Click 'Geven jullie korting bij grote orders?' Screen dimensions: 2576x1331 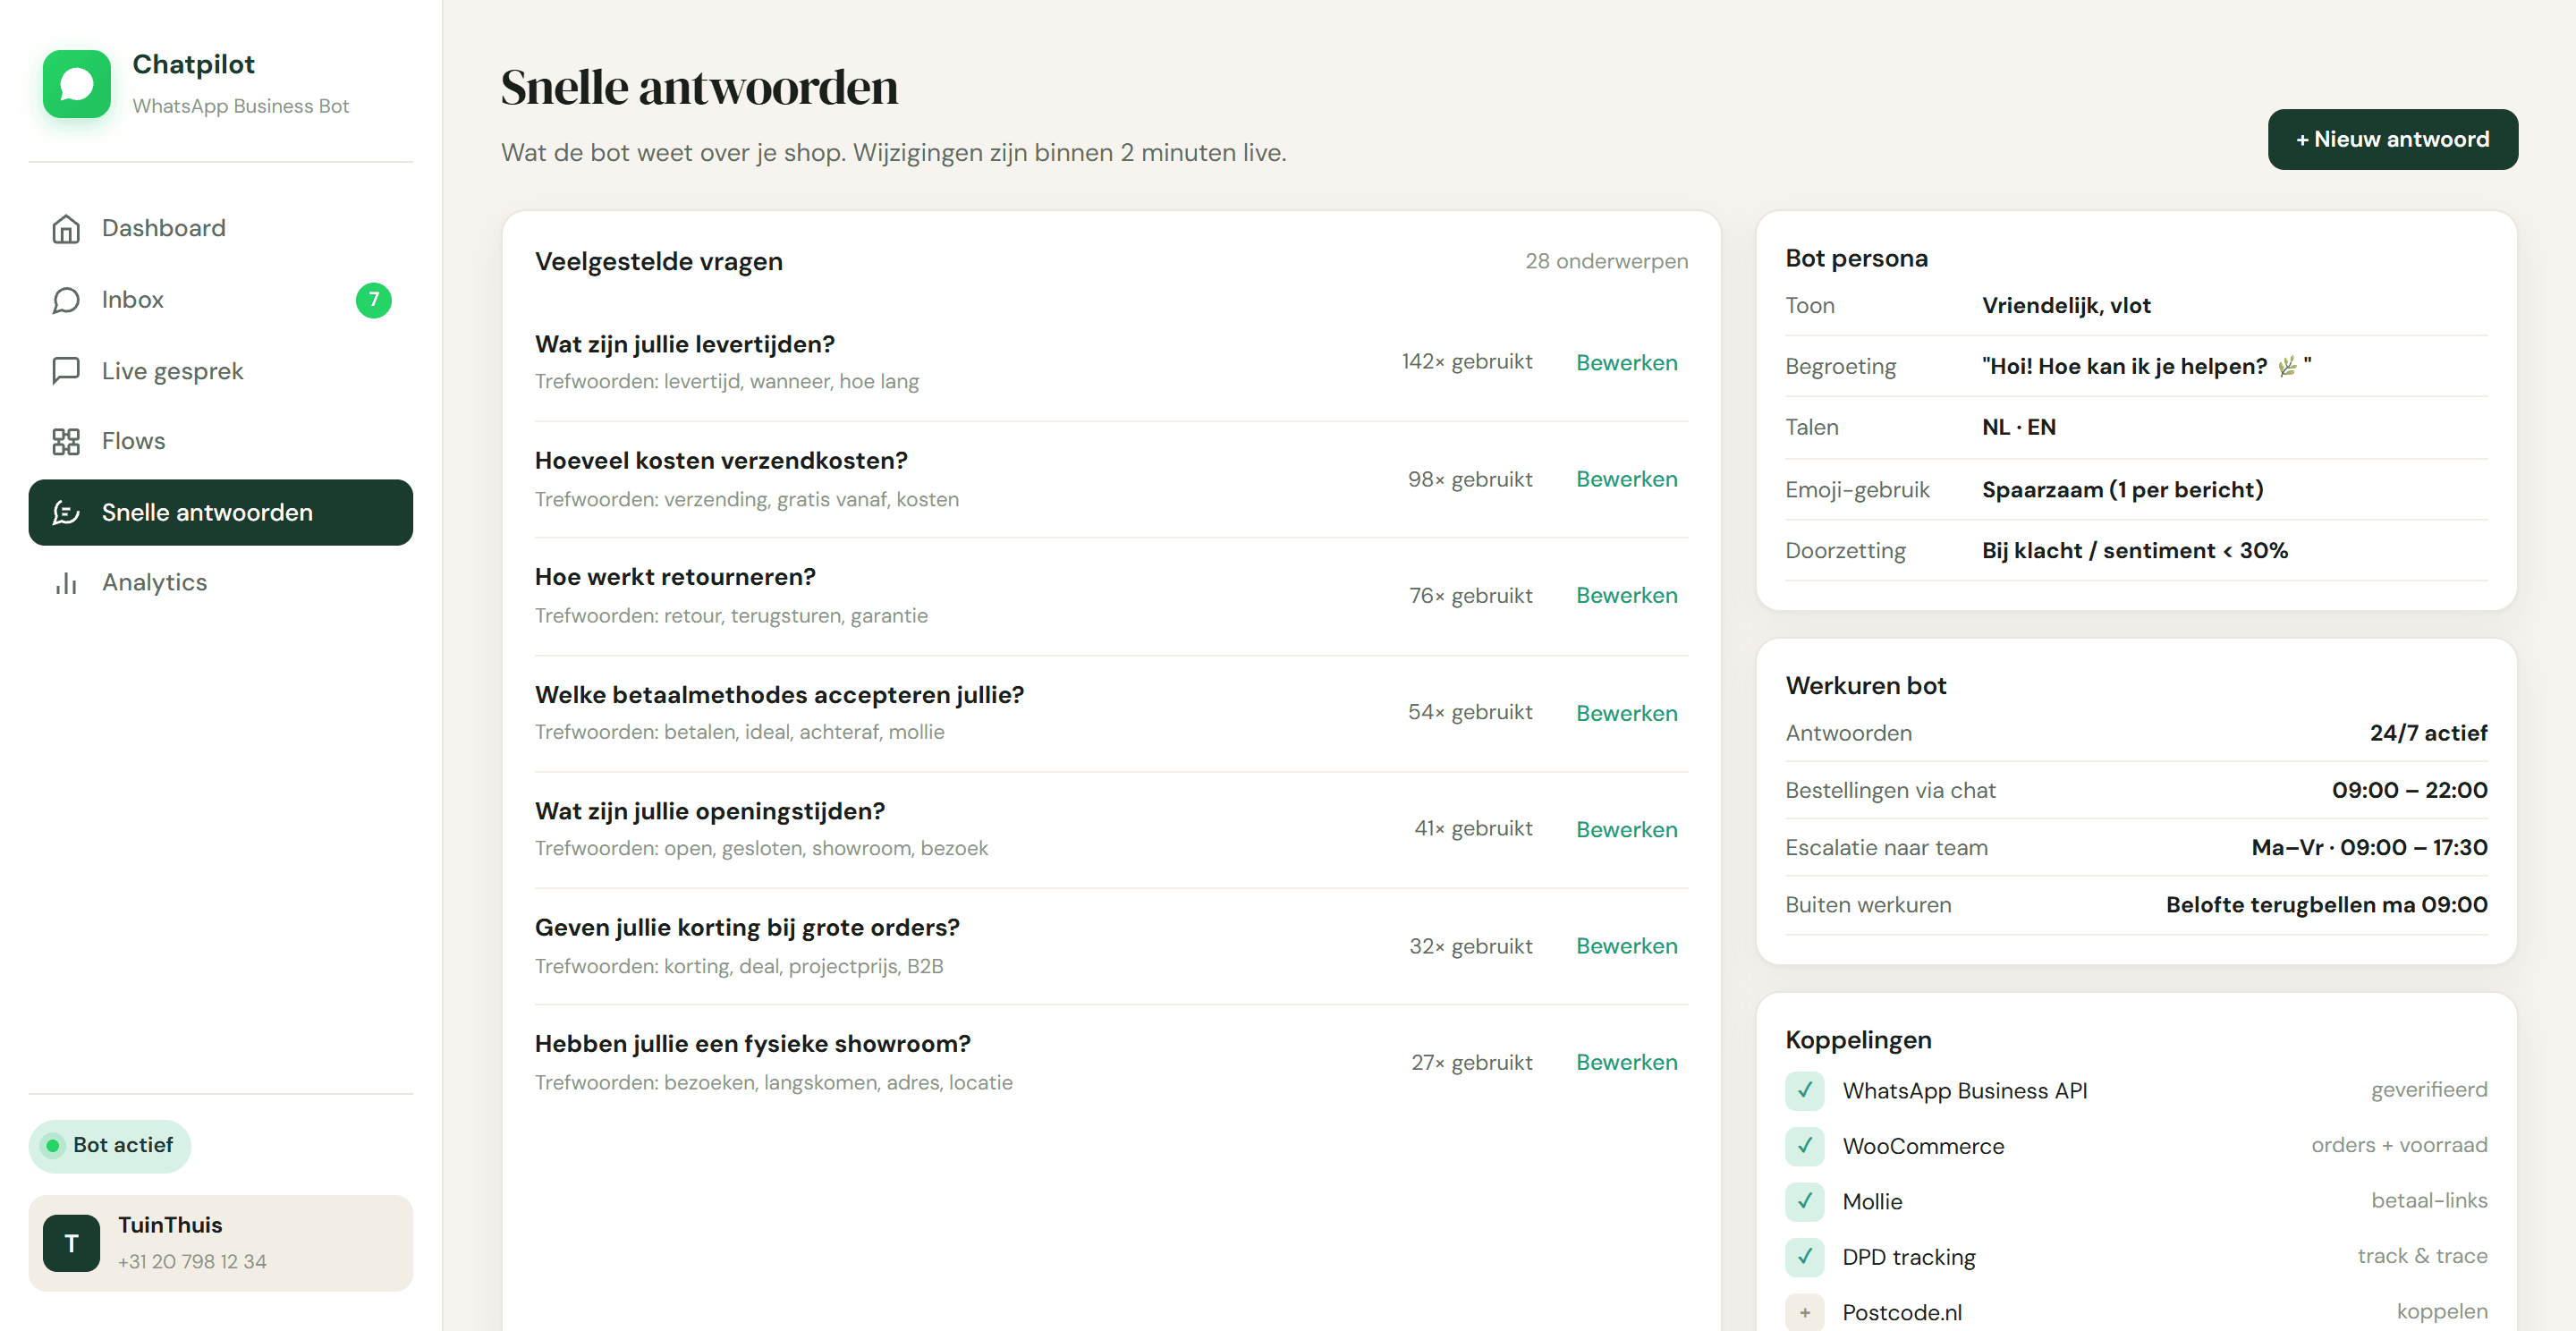tap(747, 928)
